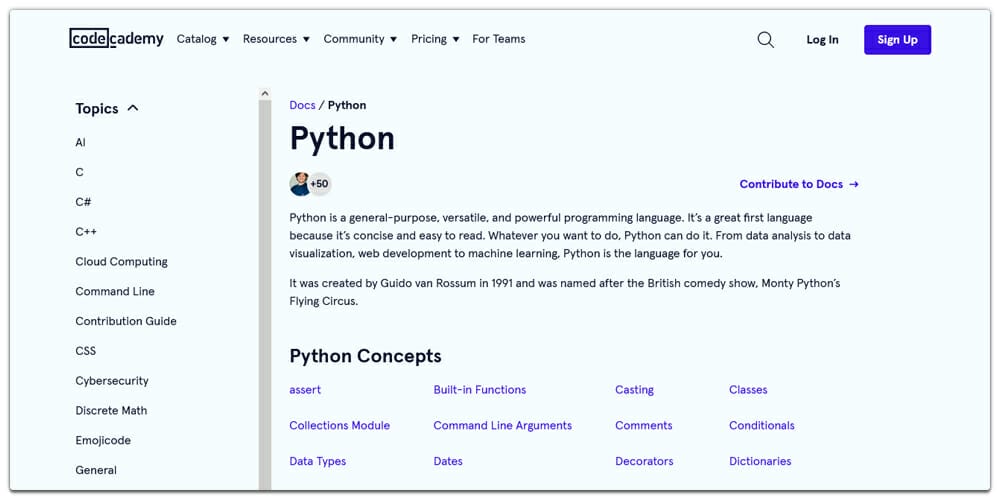Expand the Community dropdown menu
This screenshot has height=500, width=1000.
[360, 39]
